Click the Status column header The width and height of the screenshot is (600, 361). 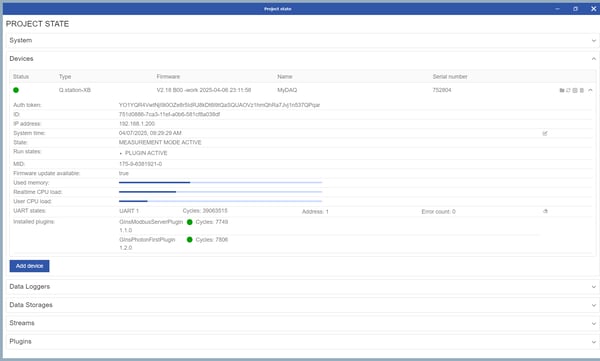21,77
